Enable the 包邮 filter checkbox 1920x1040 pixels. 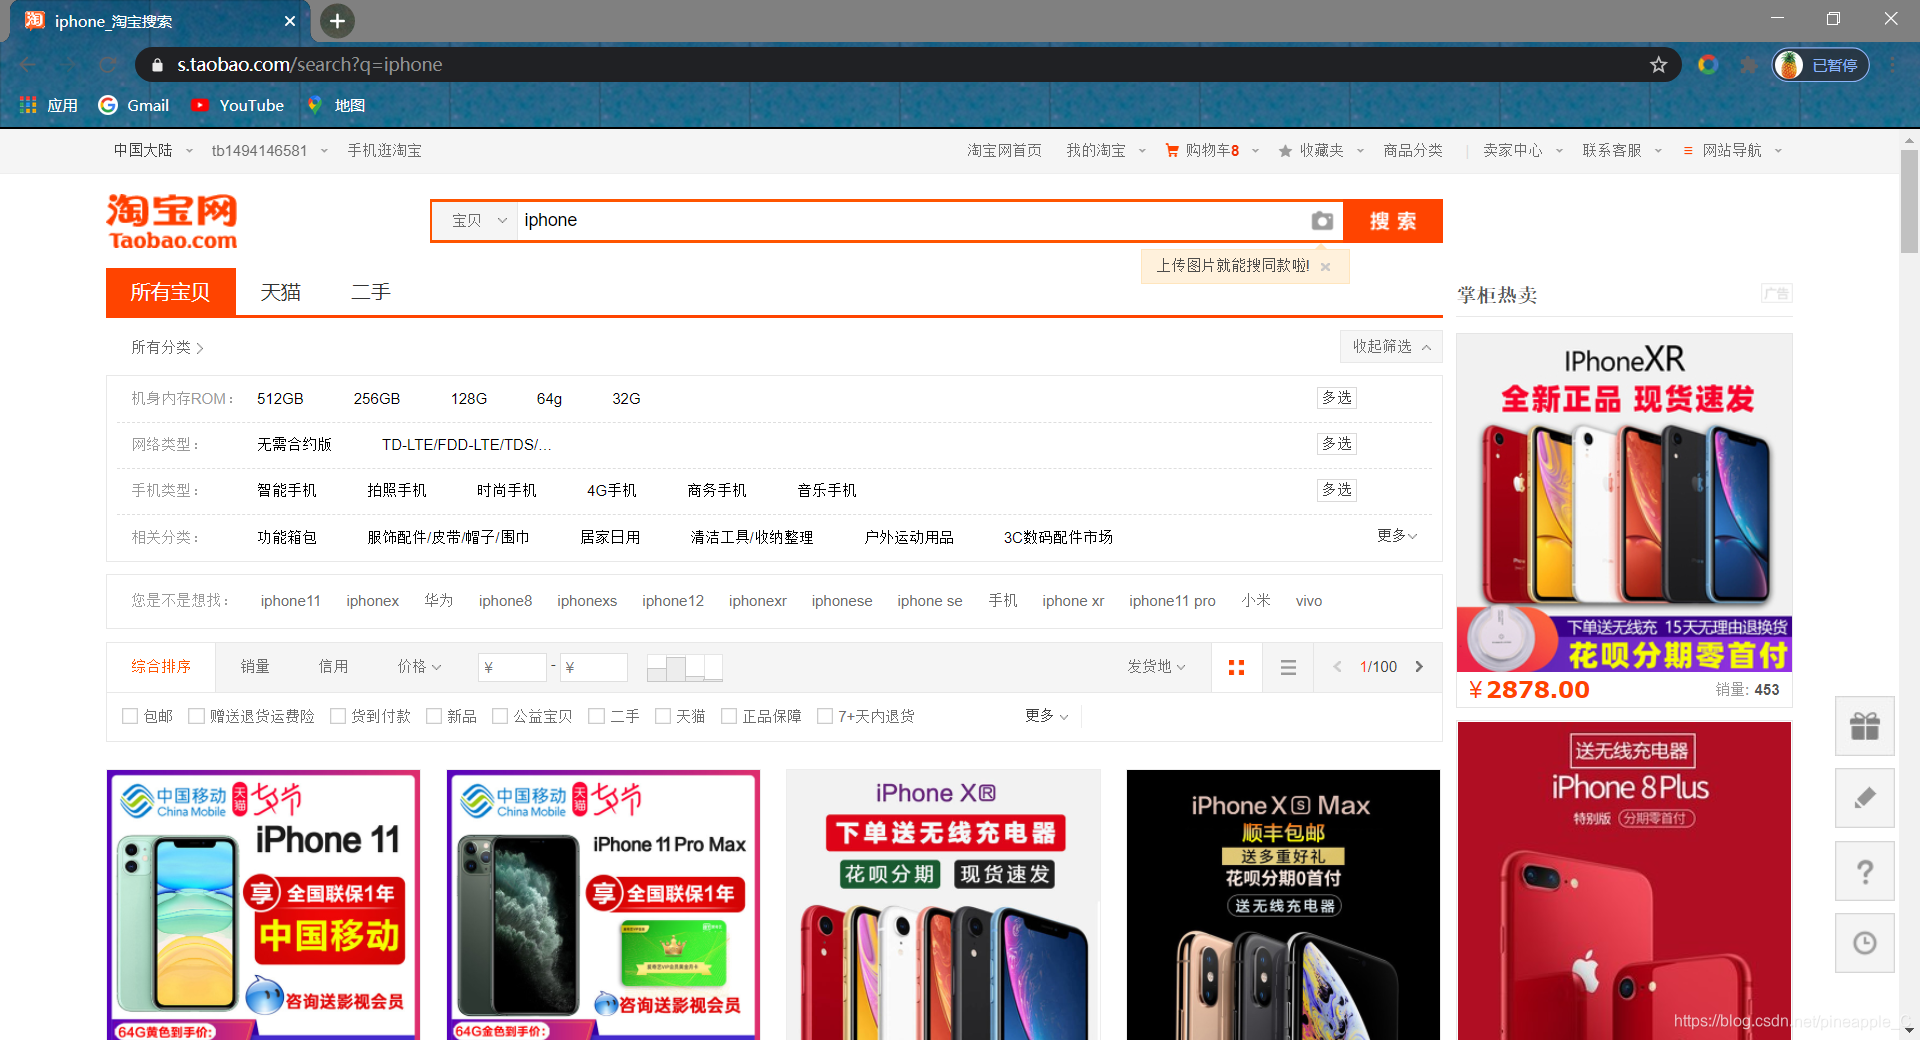(130, 716)
